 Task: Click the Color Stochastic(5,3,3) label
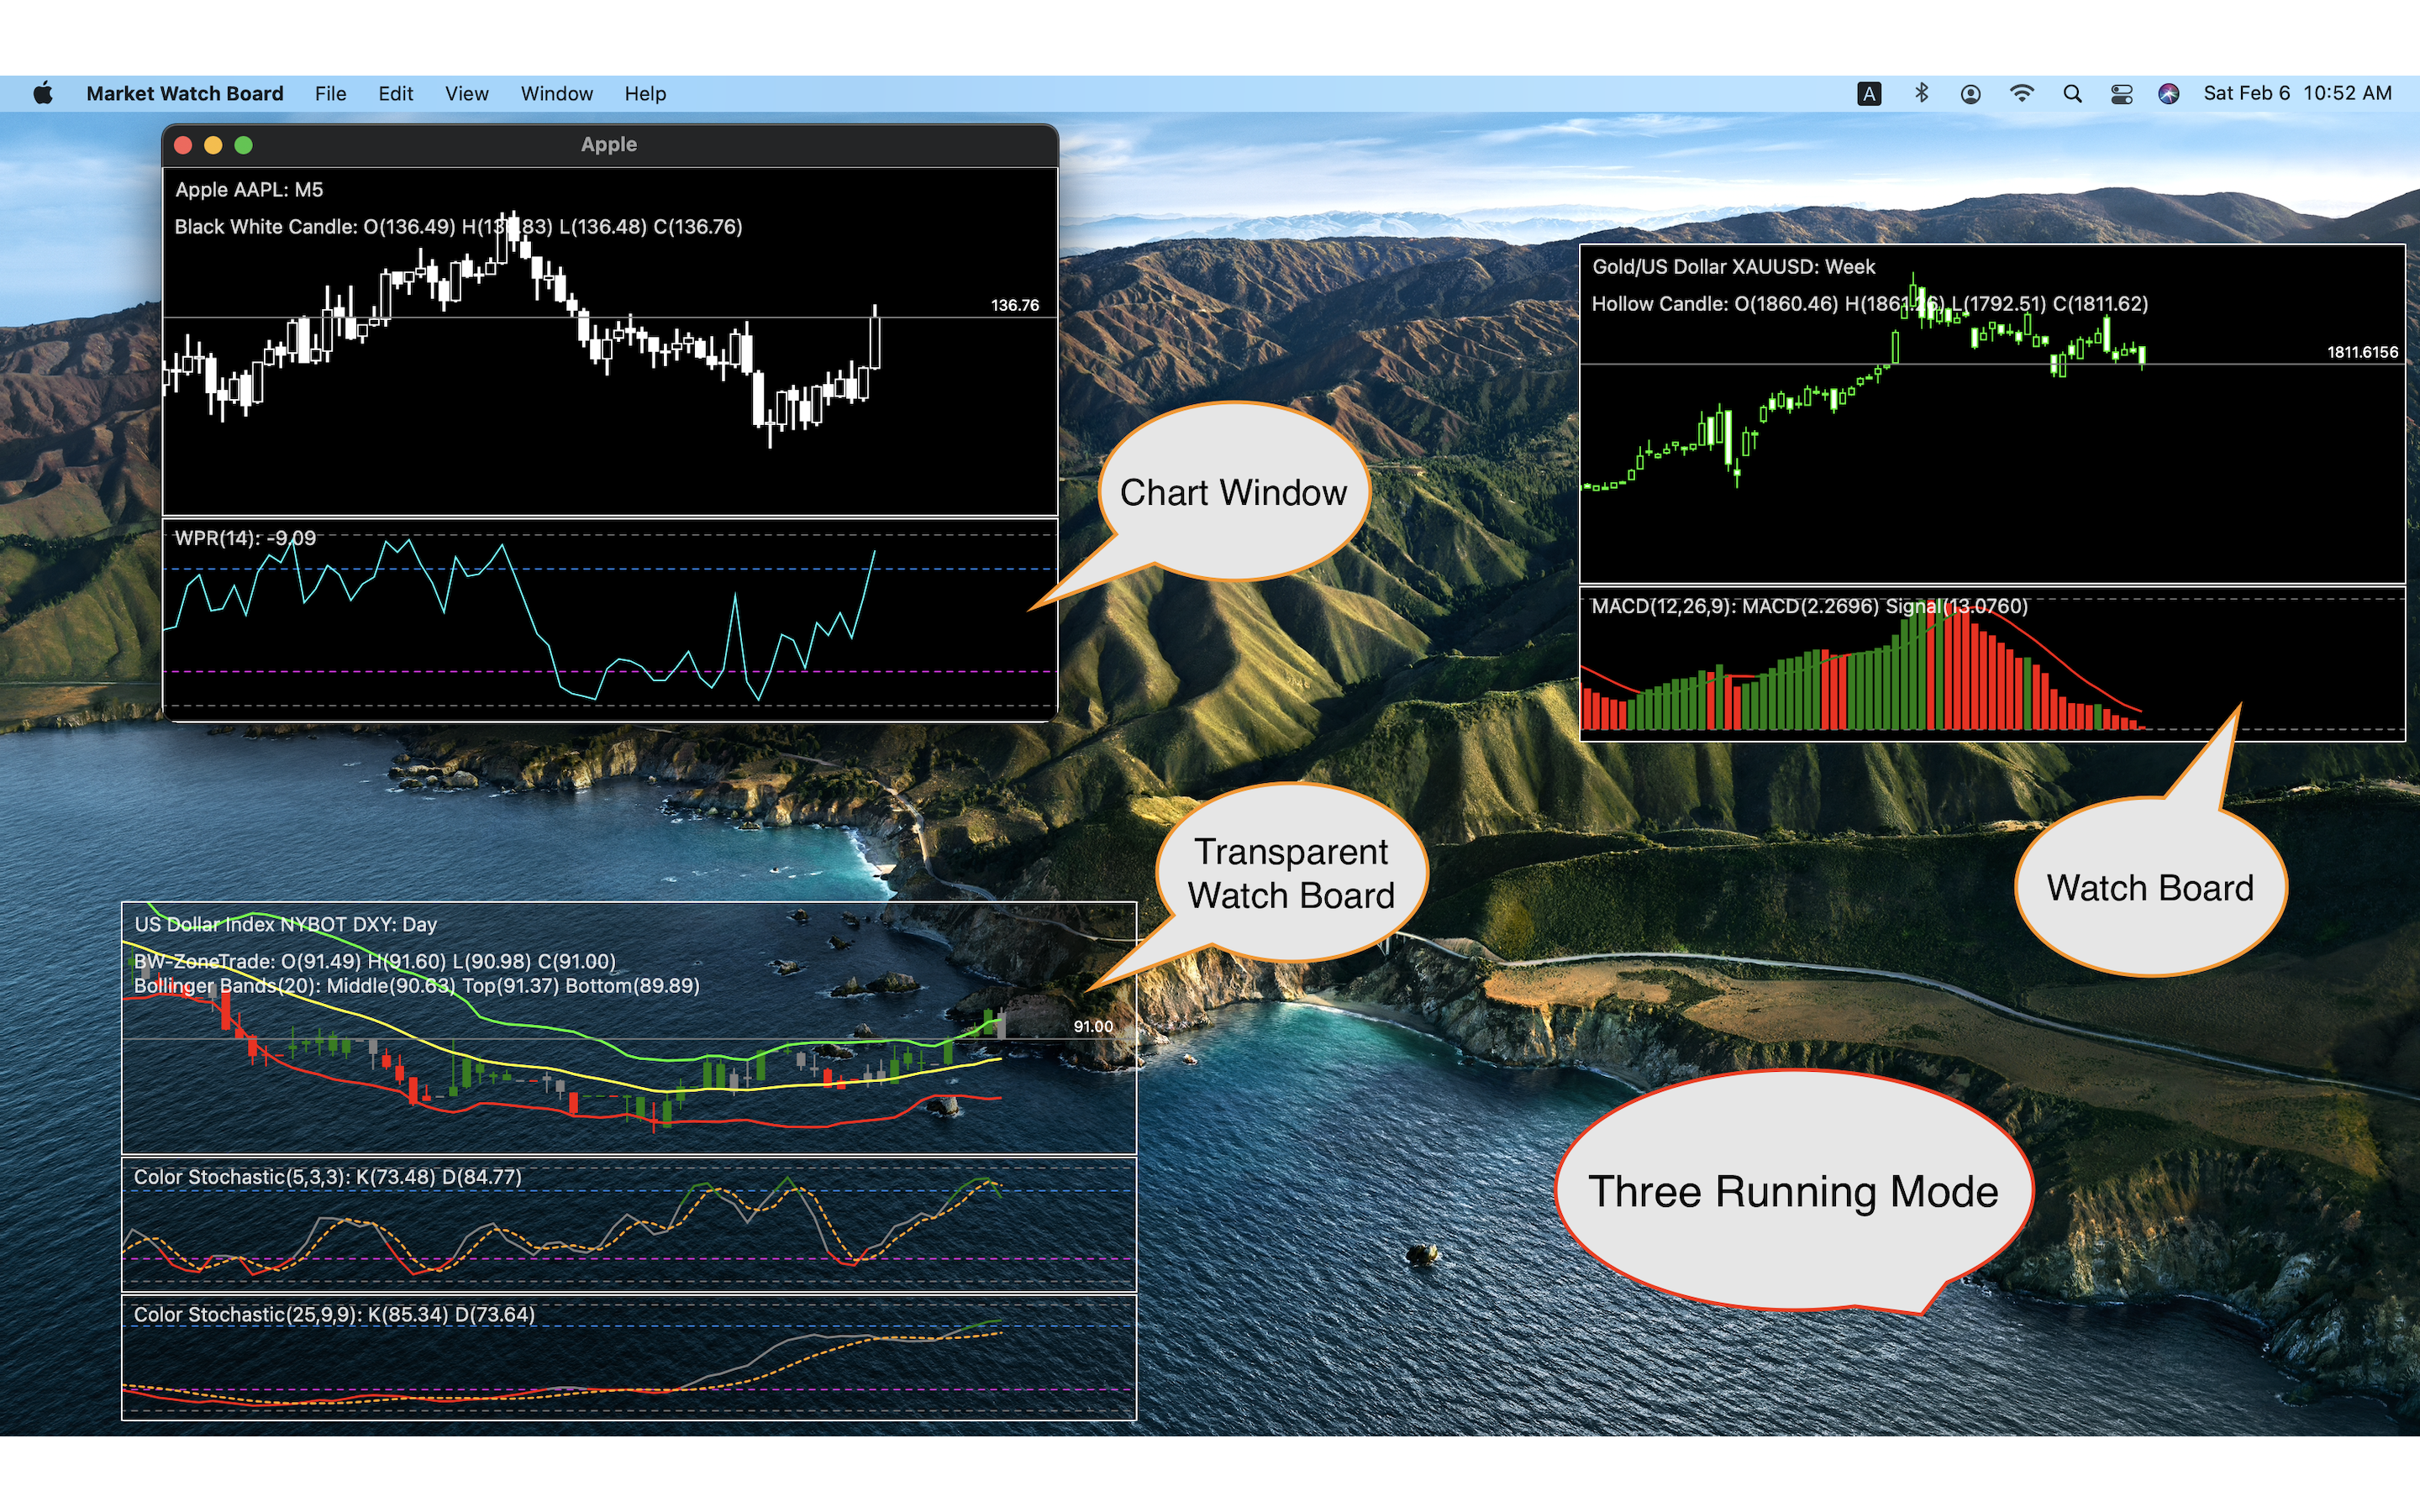[x=327, y=1177]
